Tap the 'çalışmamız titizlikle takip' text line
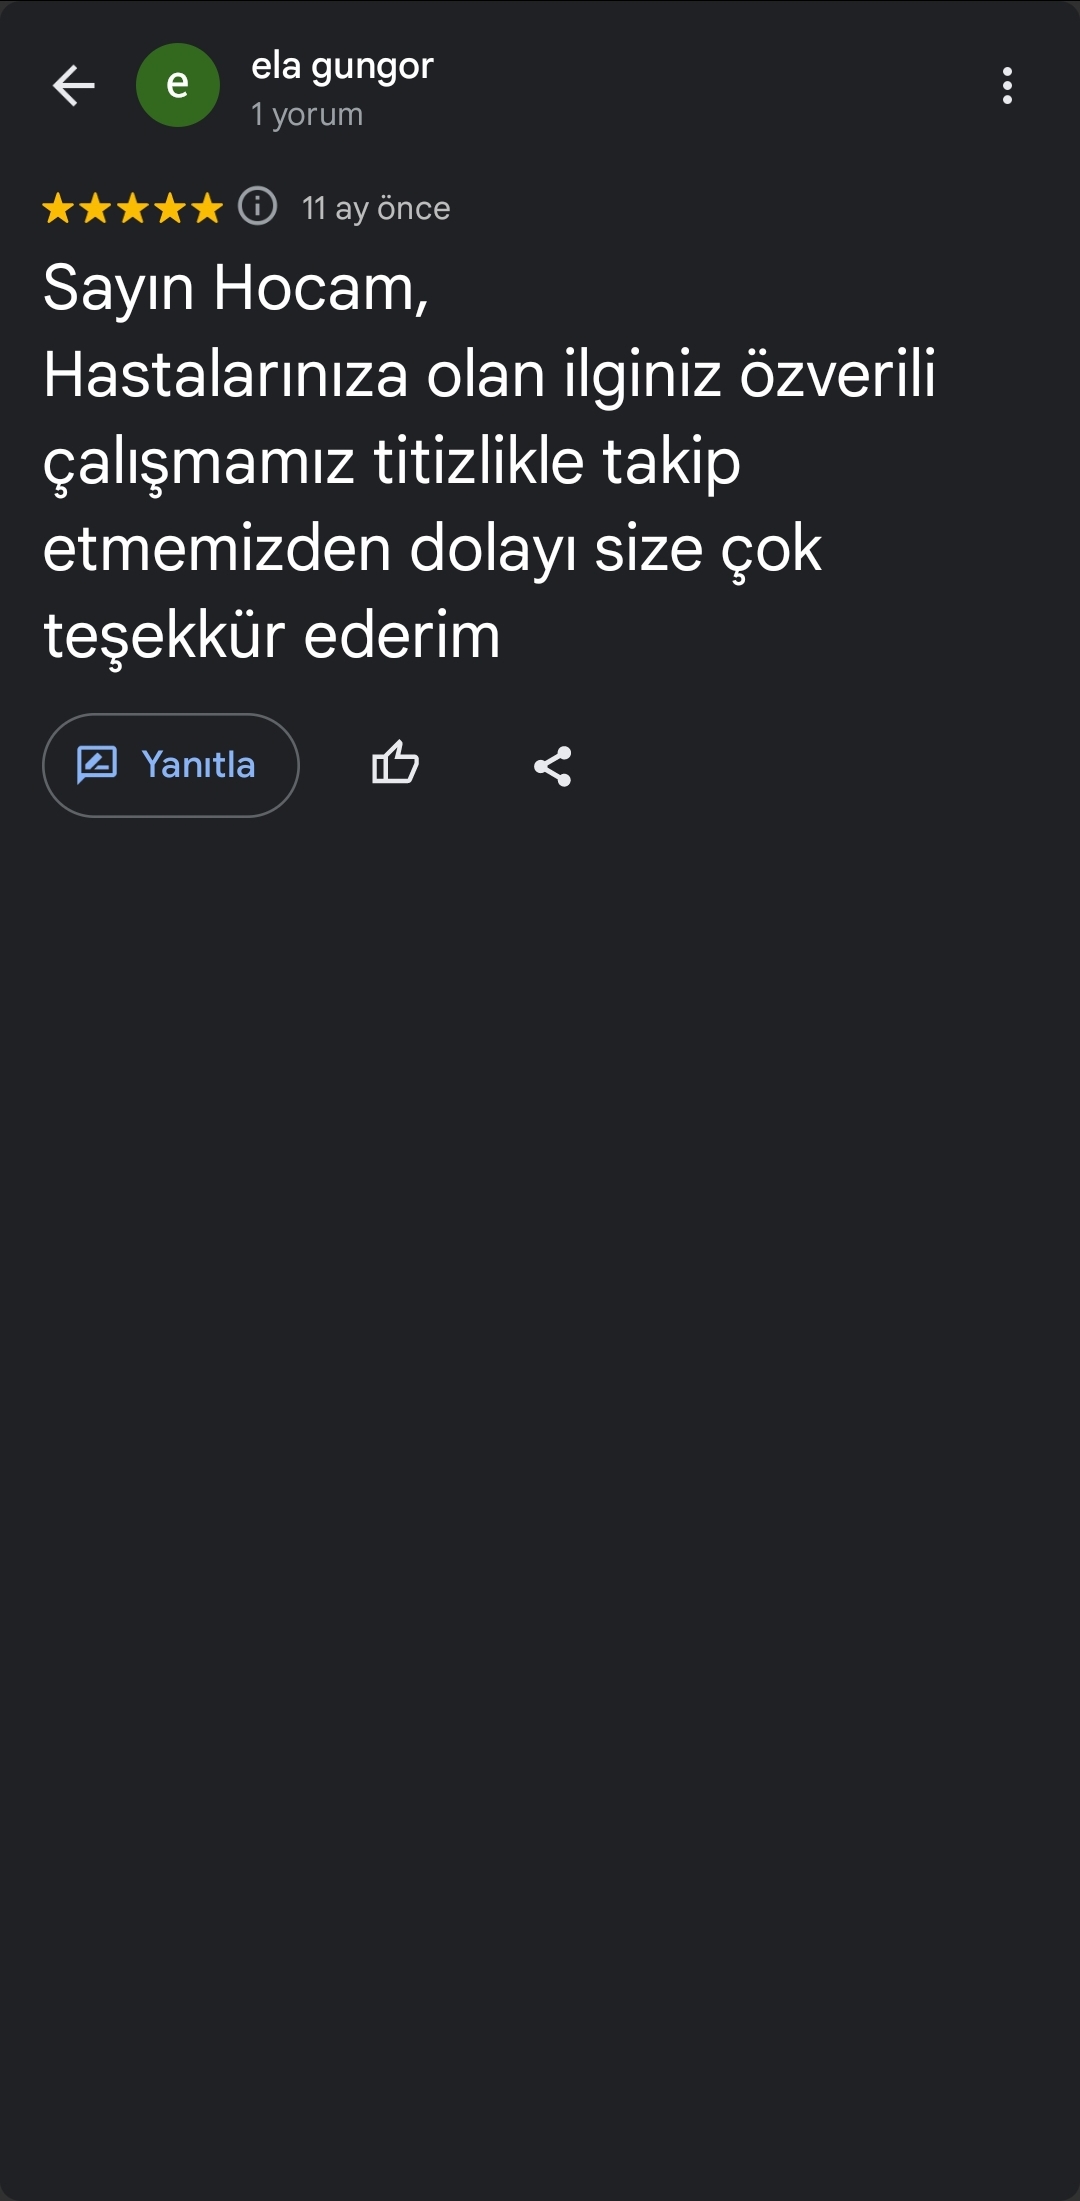This screenshot has width=1080, height=2201. point(392,463)
